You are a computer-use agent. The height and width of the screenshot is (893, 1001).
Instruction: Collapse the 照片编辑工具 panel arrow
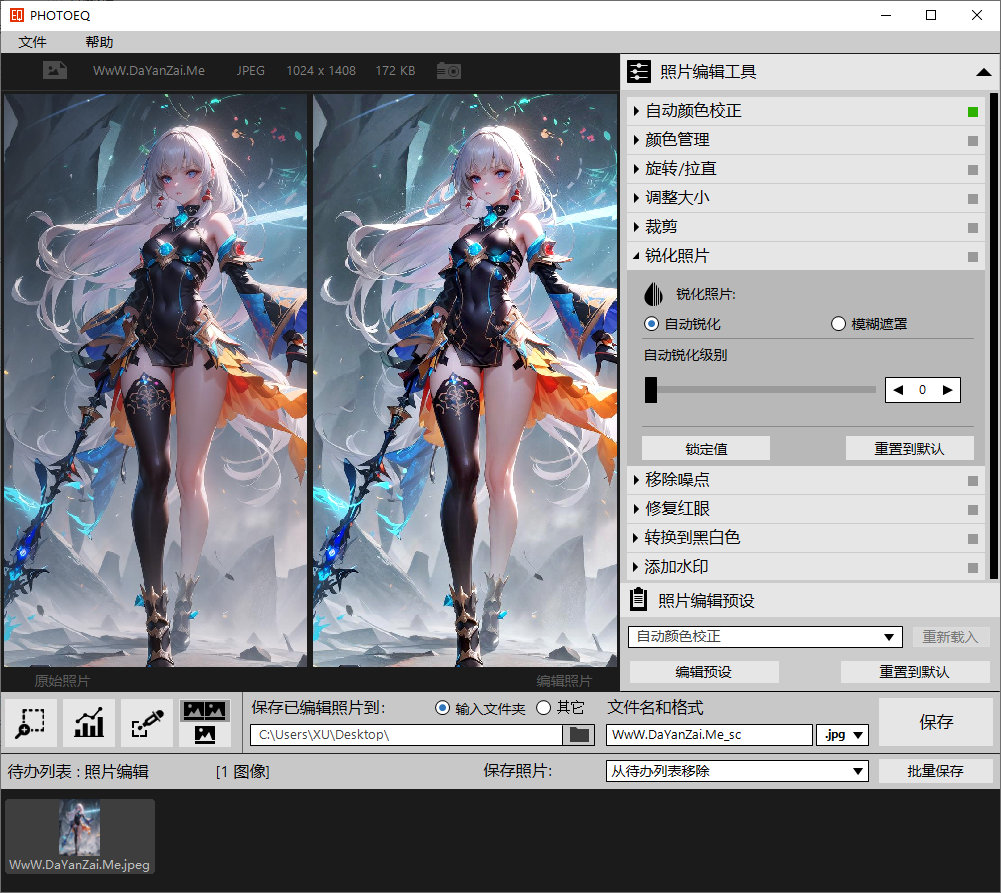pos(983,73)
